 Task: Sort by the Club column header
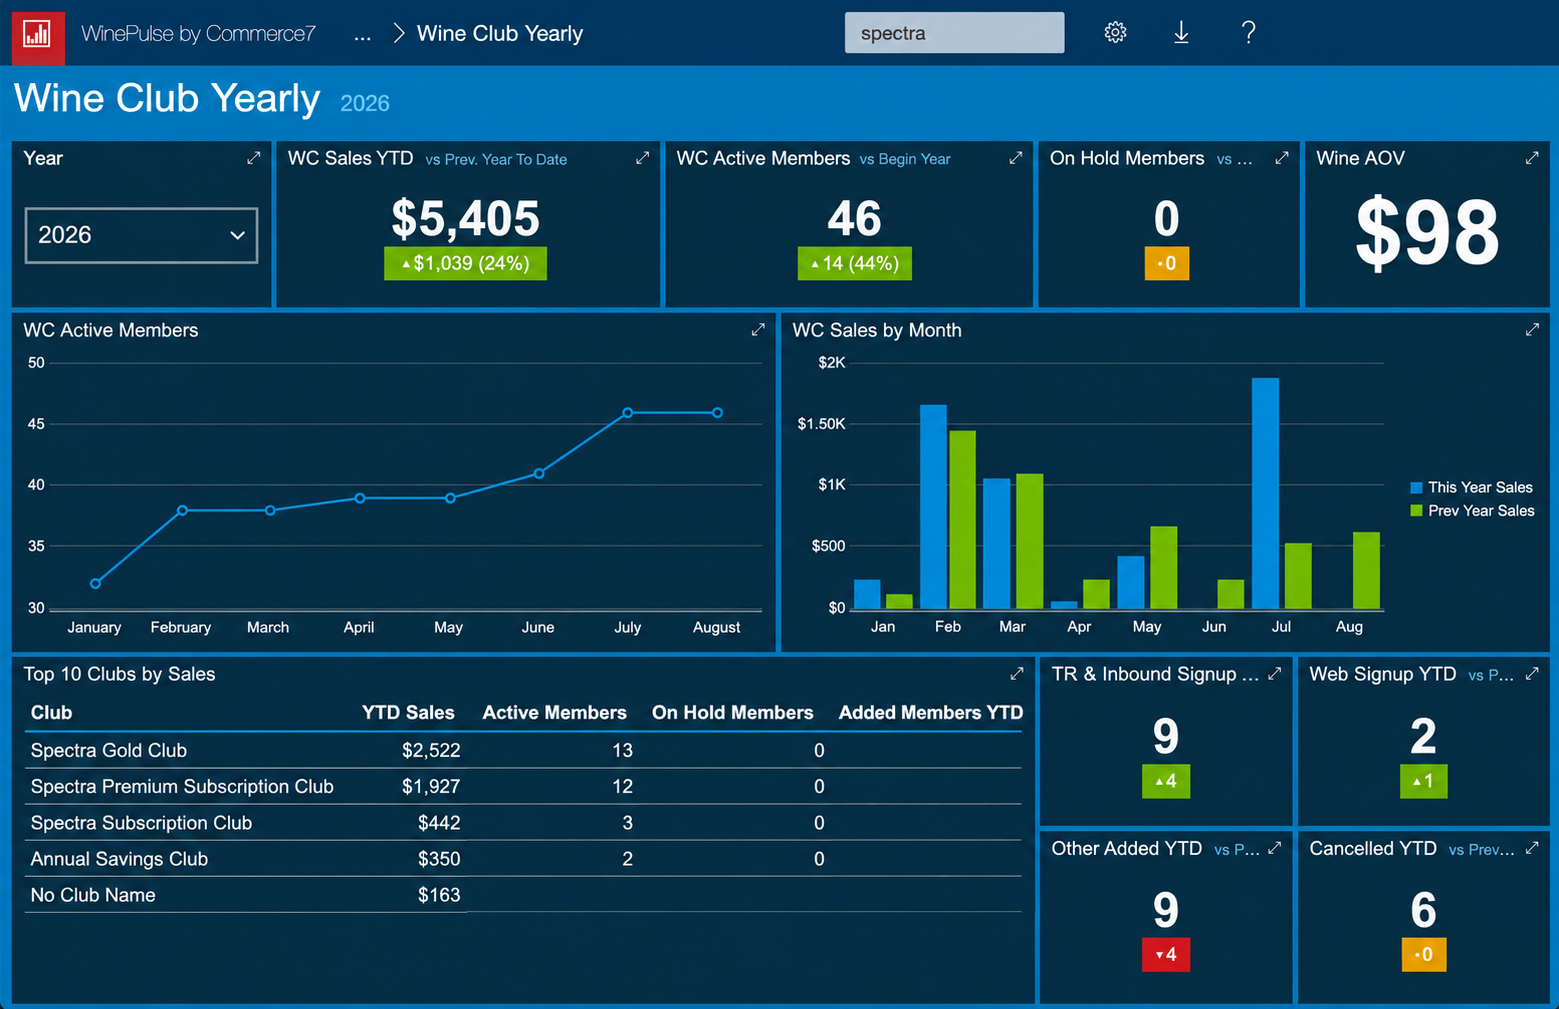coord(51,713)
